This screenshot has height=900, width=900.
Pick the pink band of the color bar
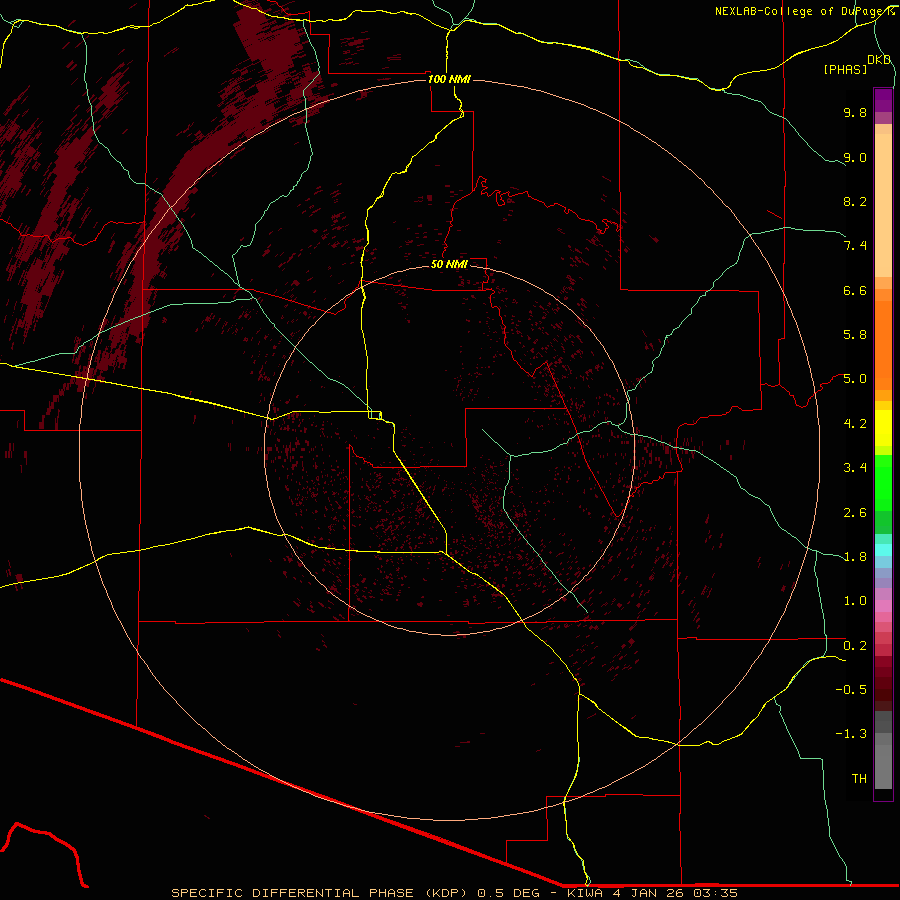[883, 606]
